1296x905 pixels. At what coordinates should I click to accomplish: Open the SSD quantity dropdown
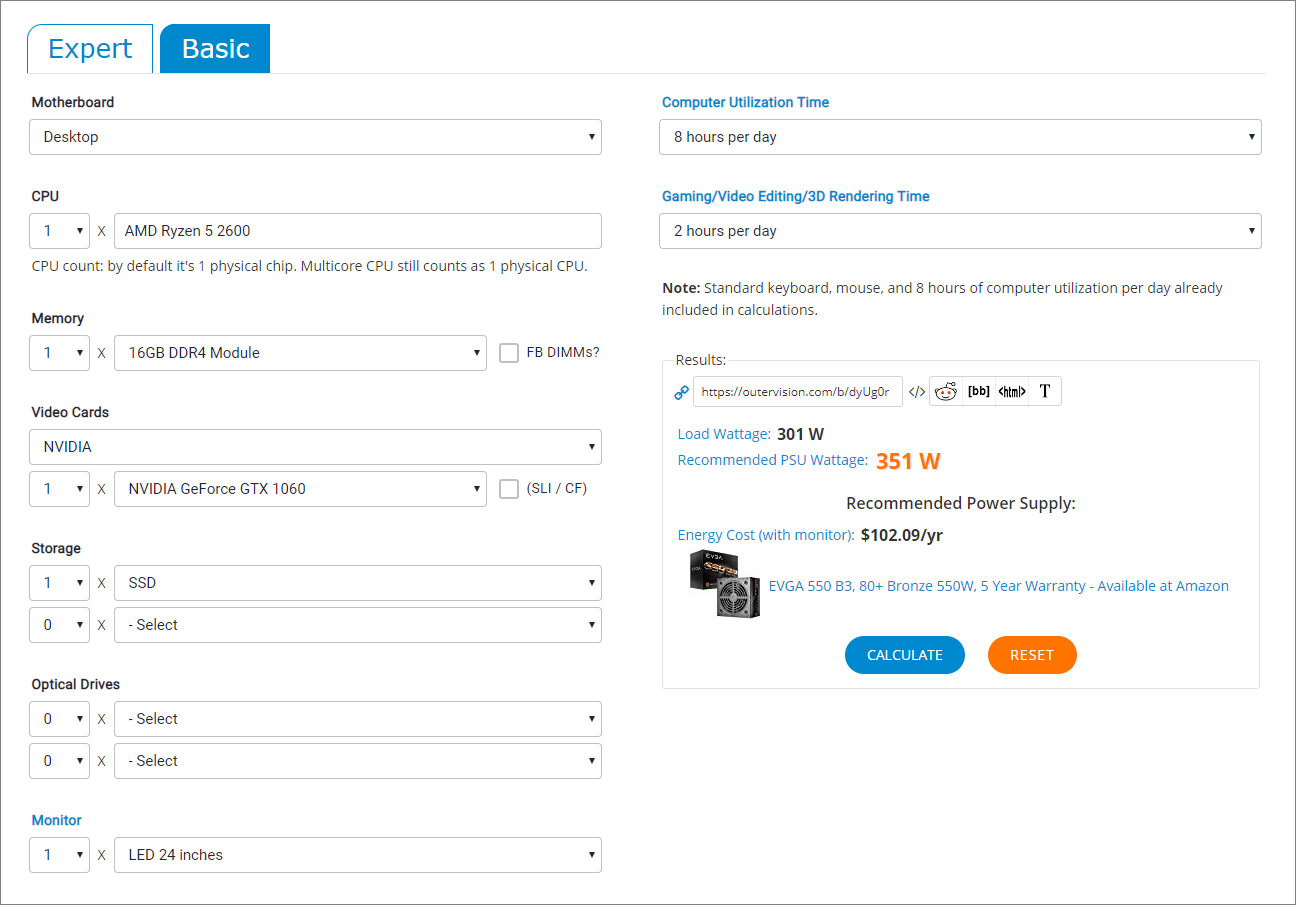[x=59, y=583]
